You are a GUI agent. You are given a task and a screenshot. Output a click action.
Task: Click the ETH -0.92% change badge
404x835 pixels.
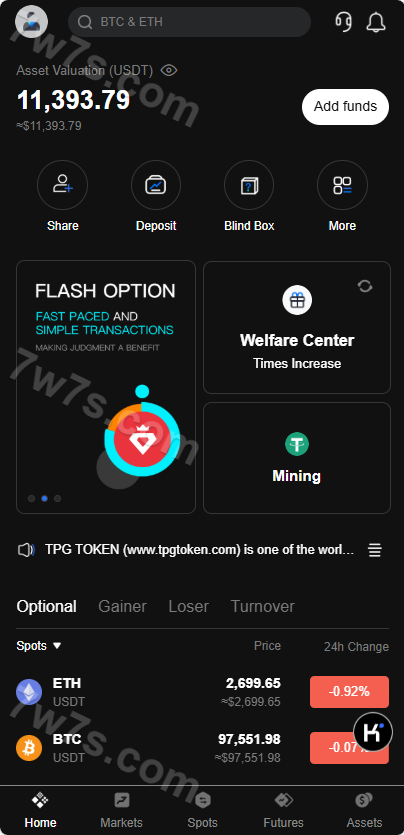(349, 692)
